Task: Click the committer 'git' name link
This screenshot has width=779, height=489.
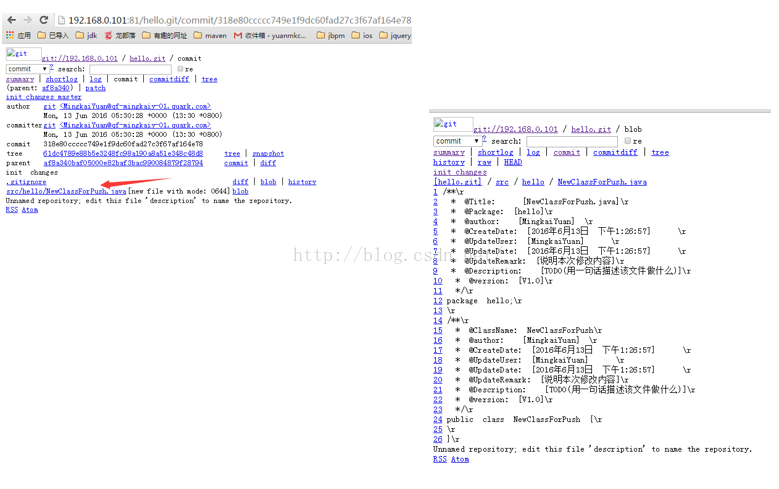Action: [x=49, y=125]
